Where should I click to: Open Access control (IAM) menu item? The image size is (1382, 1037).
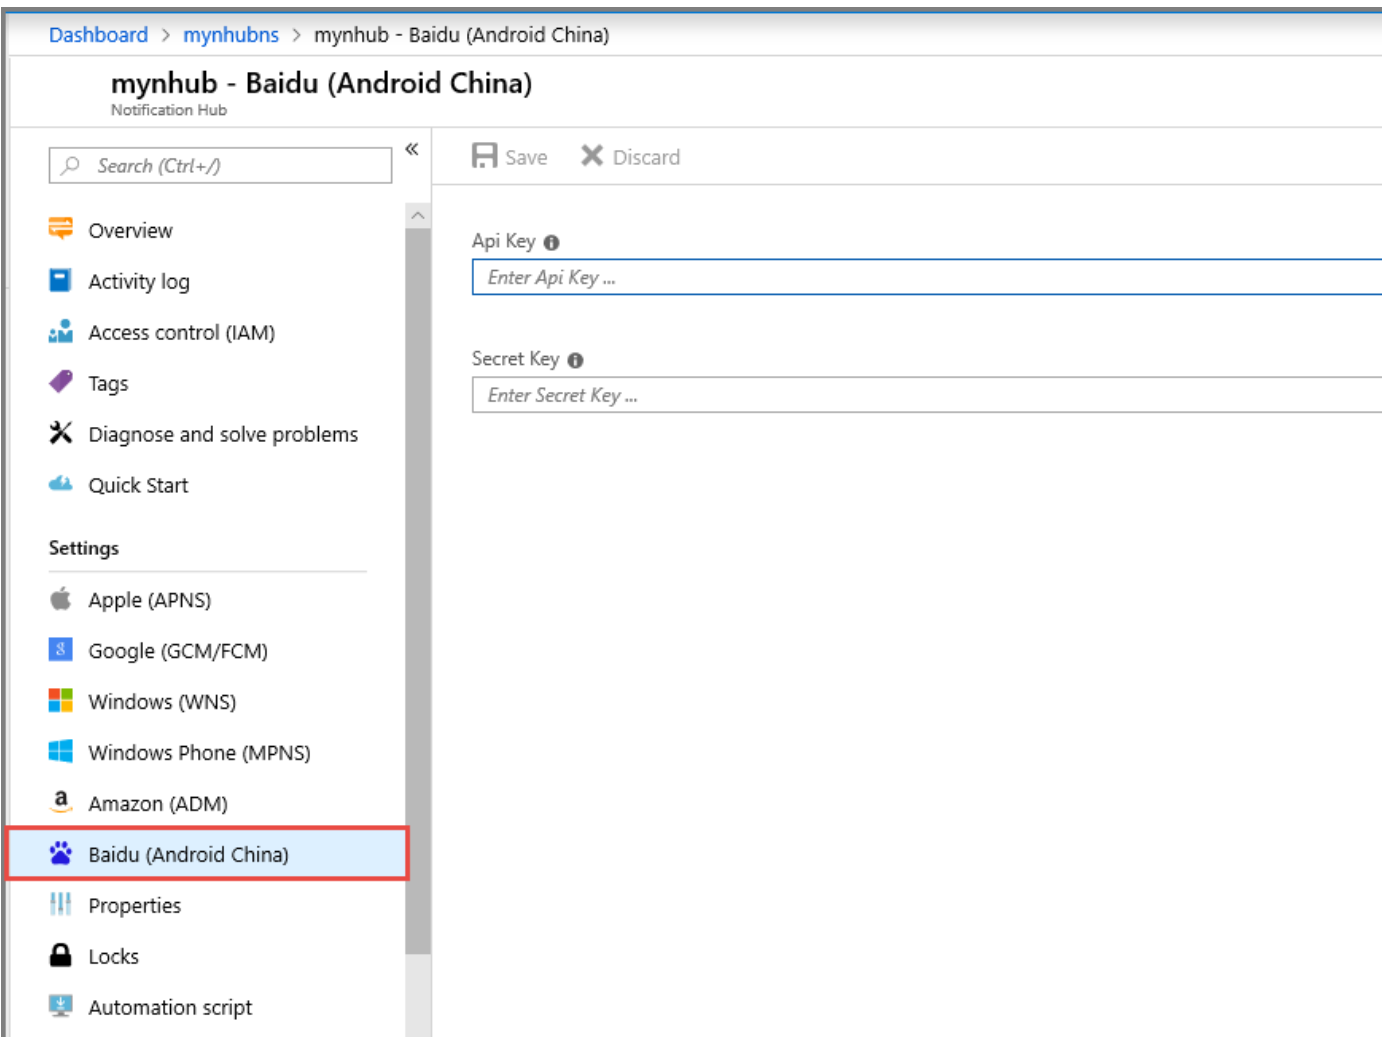tap(181, 333)
